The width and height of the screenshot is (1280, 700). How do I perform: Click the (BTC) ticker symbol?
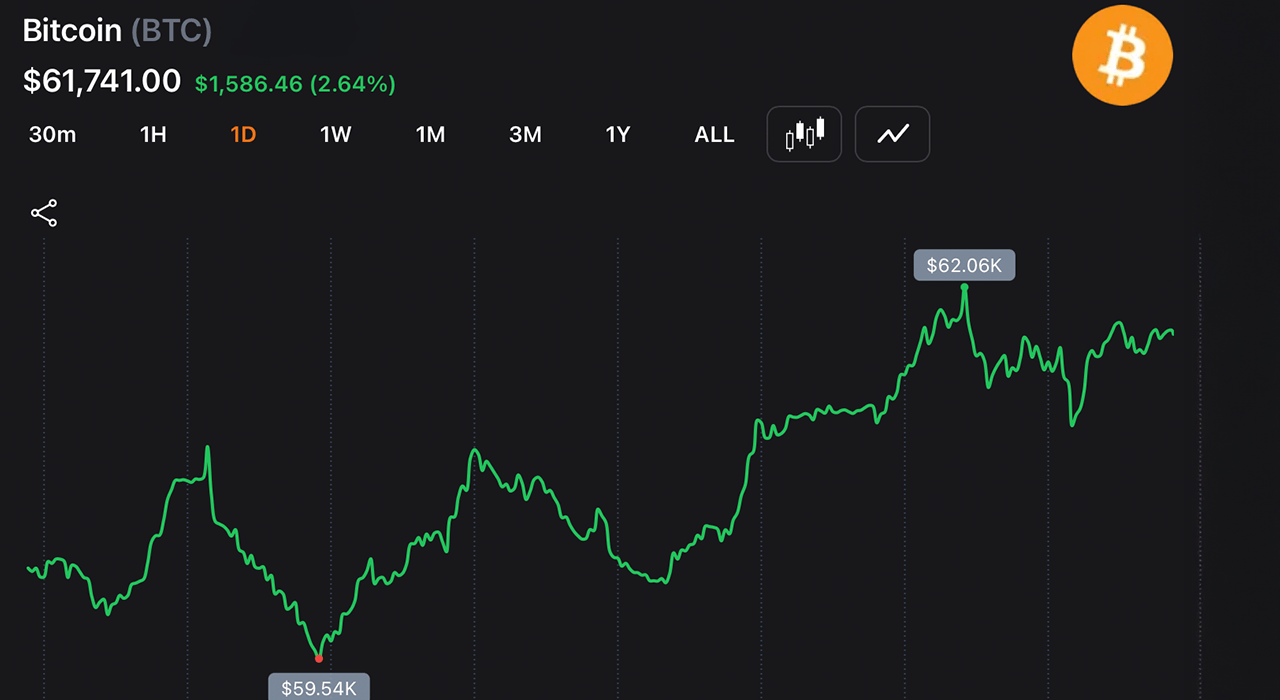(171, 31)
